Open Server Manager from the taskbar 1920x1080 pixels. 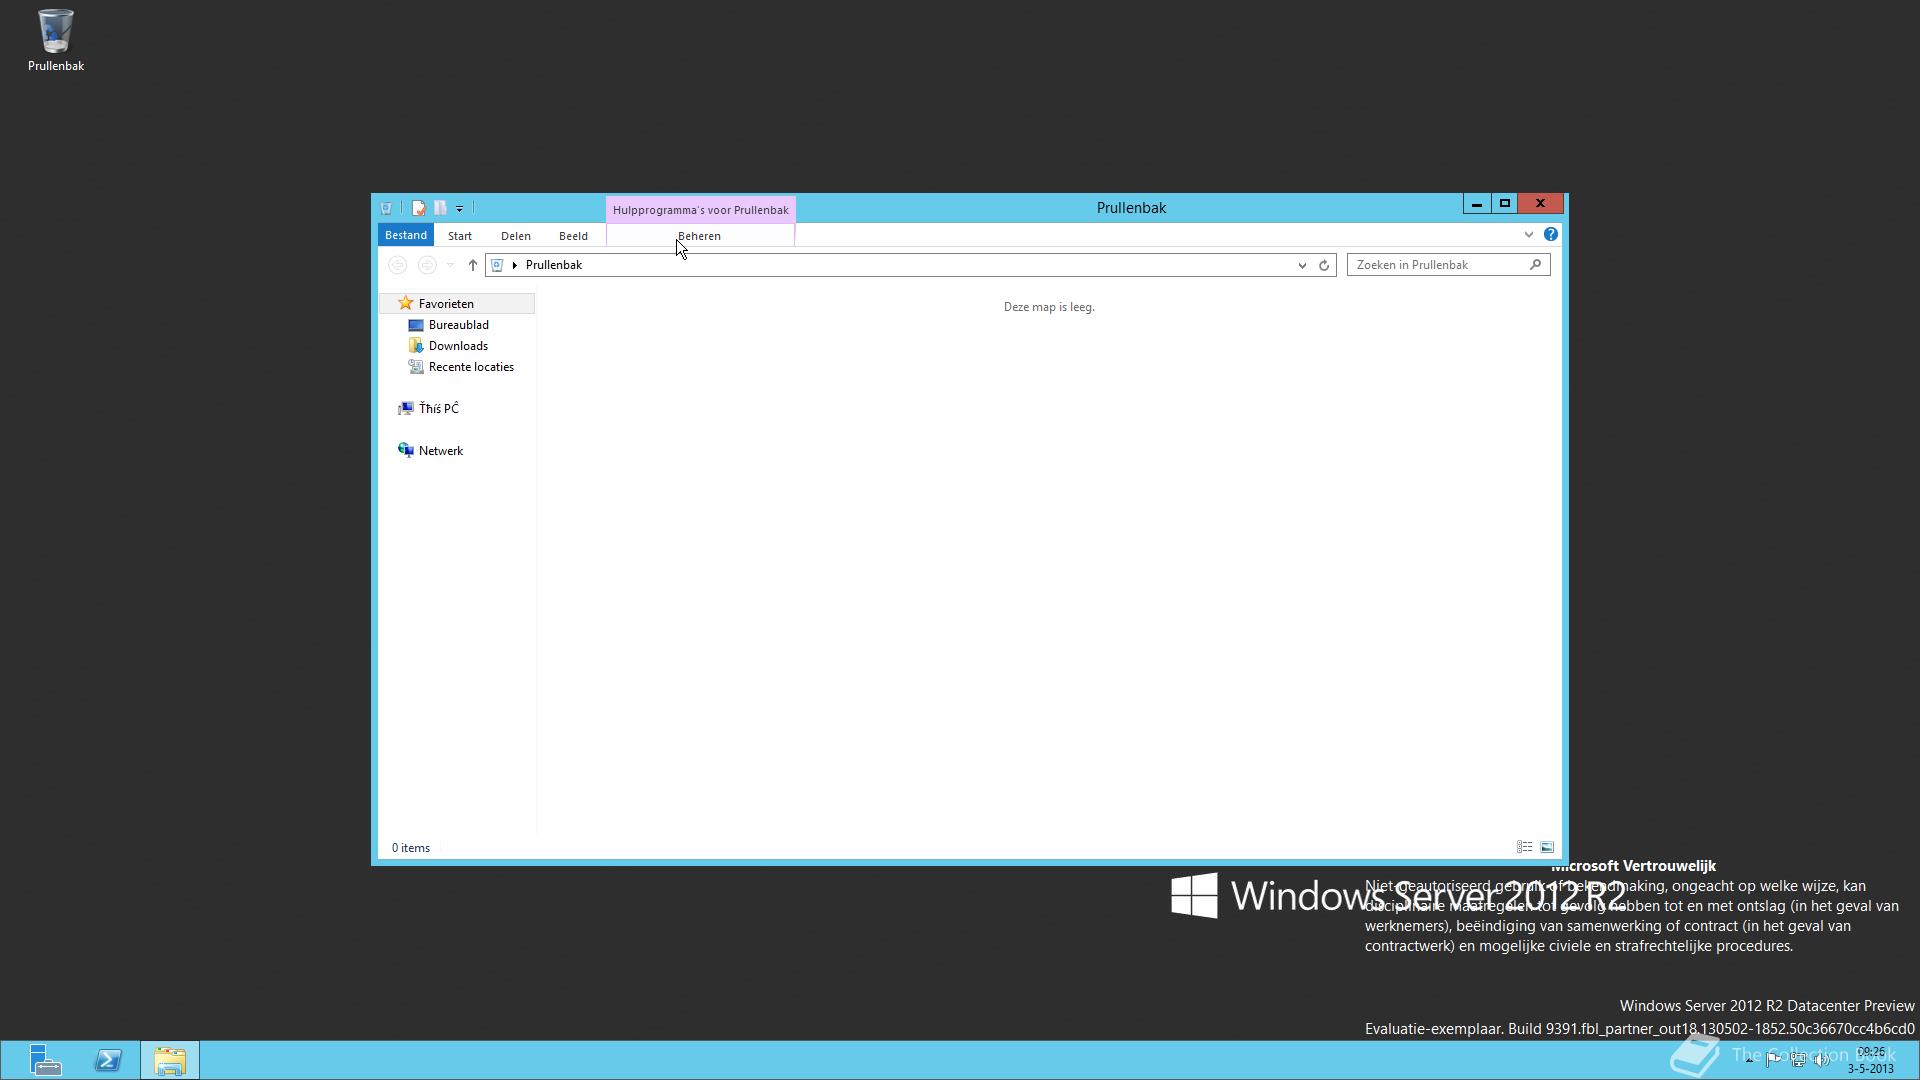coord(45,1060)
